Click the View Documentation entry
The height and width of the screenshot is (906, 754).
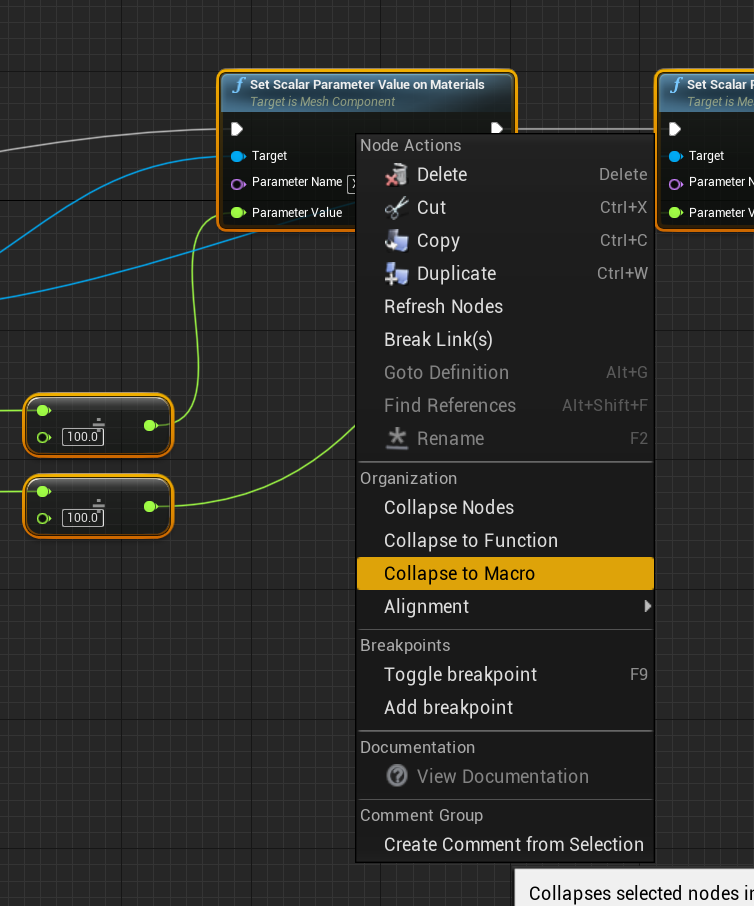[505, 776]
